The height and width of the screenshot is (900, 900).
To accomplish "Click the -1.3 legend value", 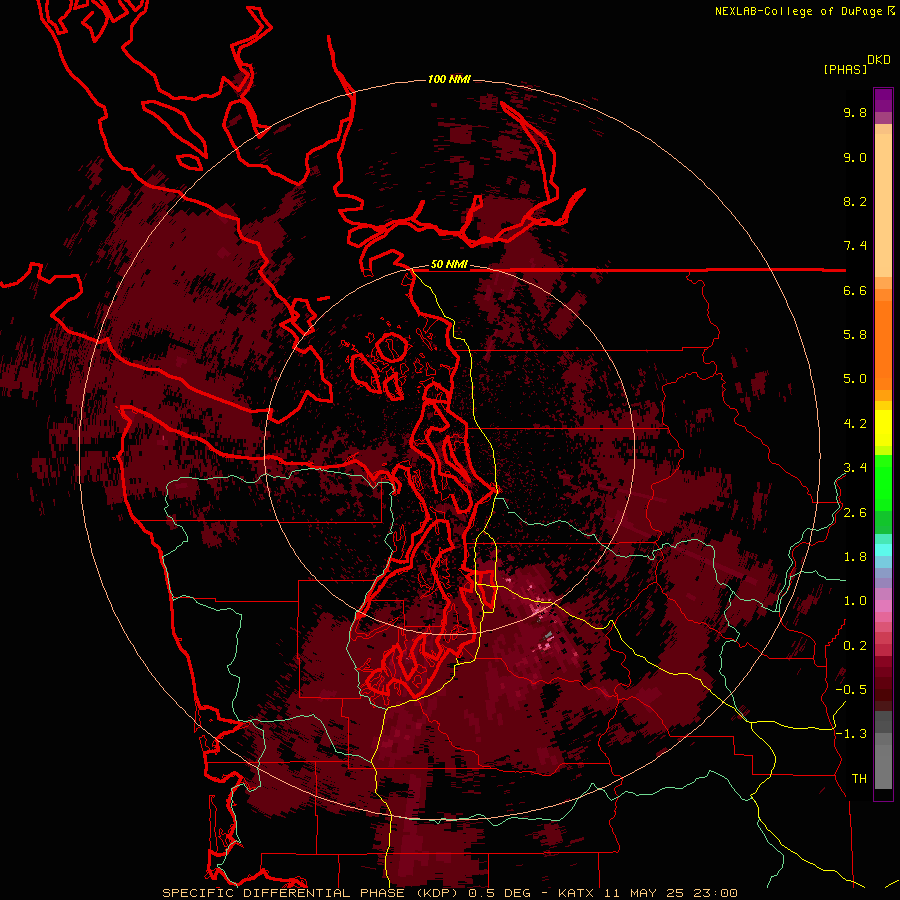I will (x=851, y=734).
